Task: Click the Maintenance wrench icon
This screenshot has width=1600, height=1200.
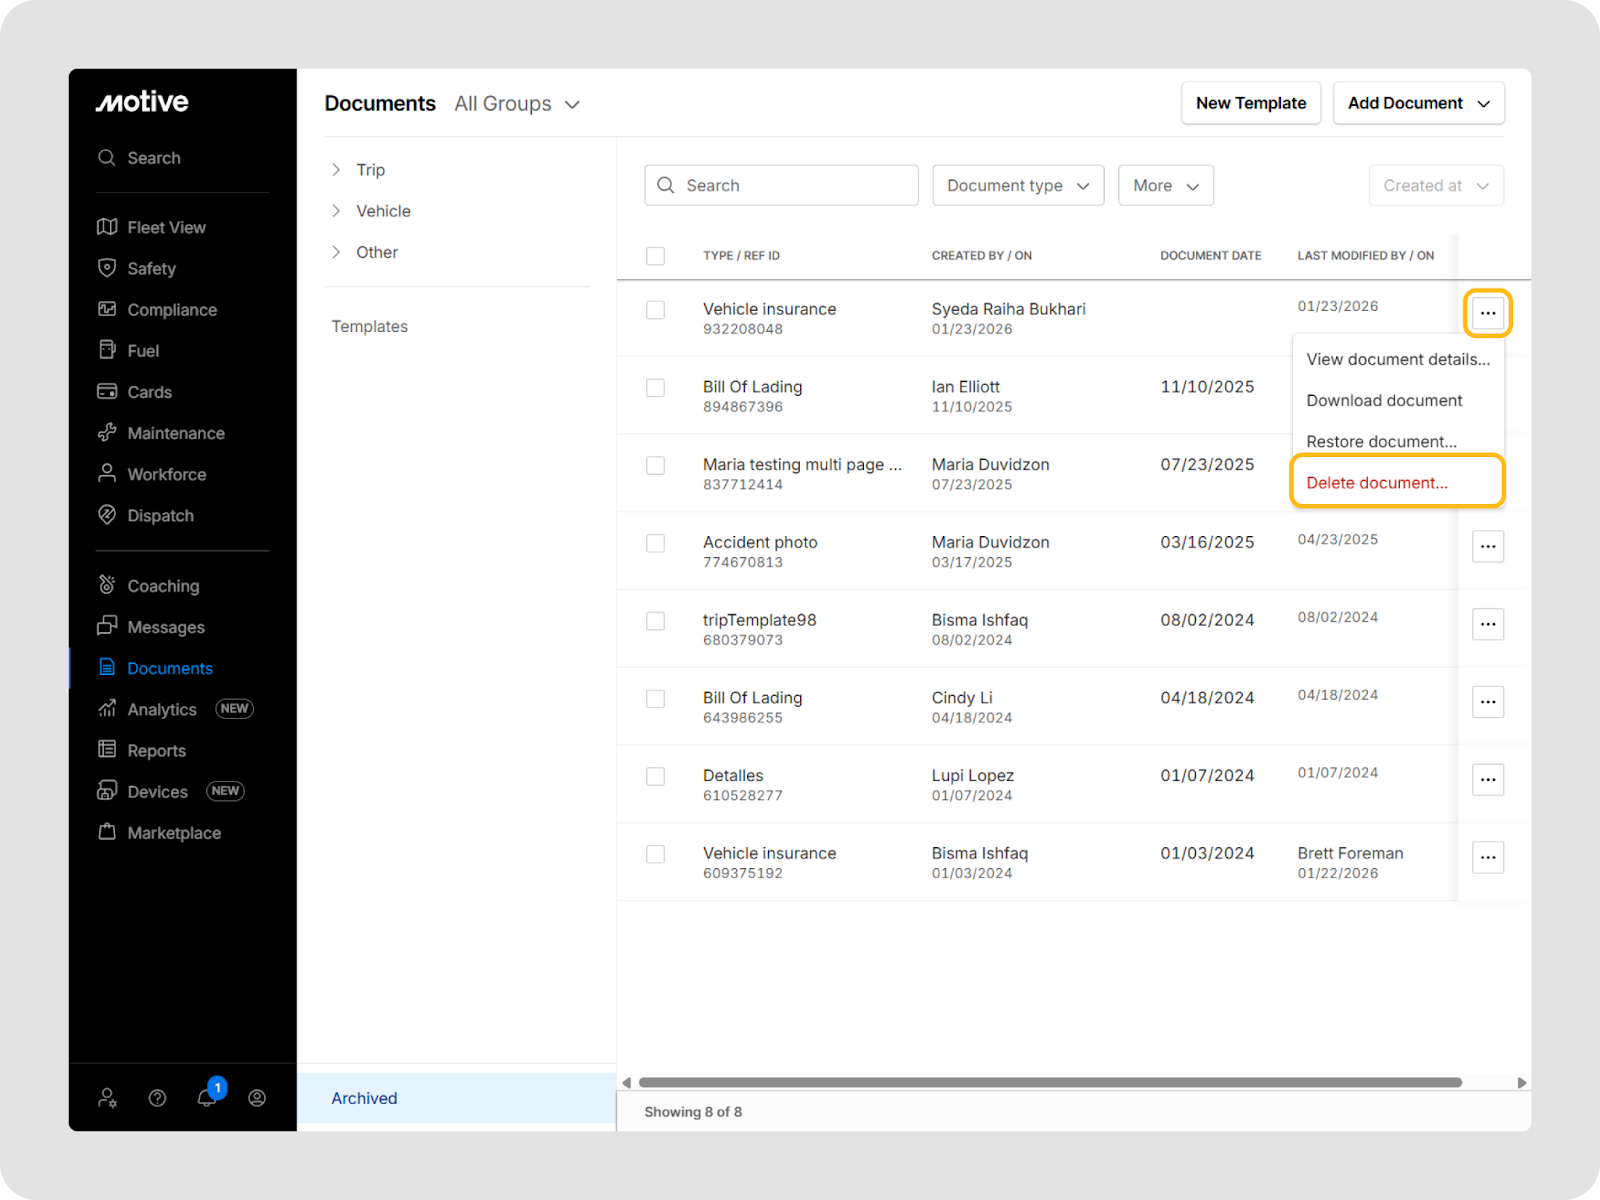Action: [x=107, y=433]
